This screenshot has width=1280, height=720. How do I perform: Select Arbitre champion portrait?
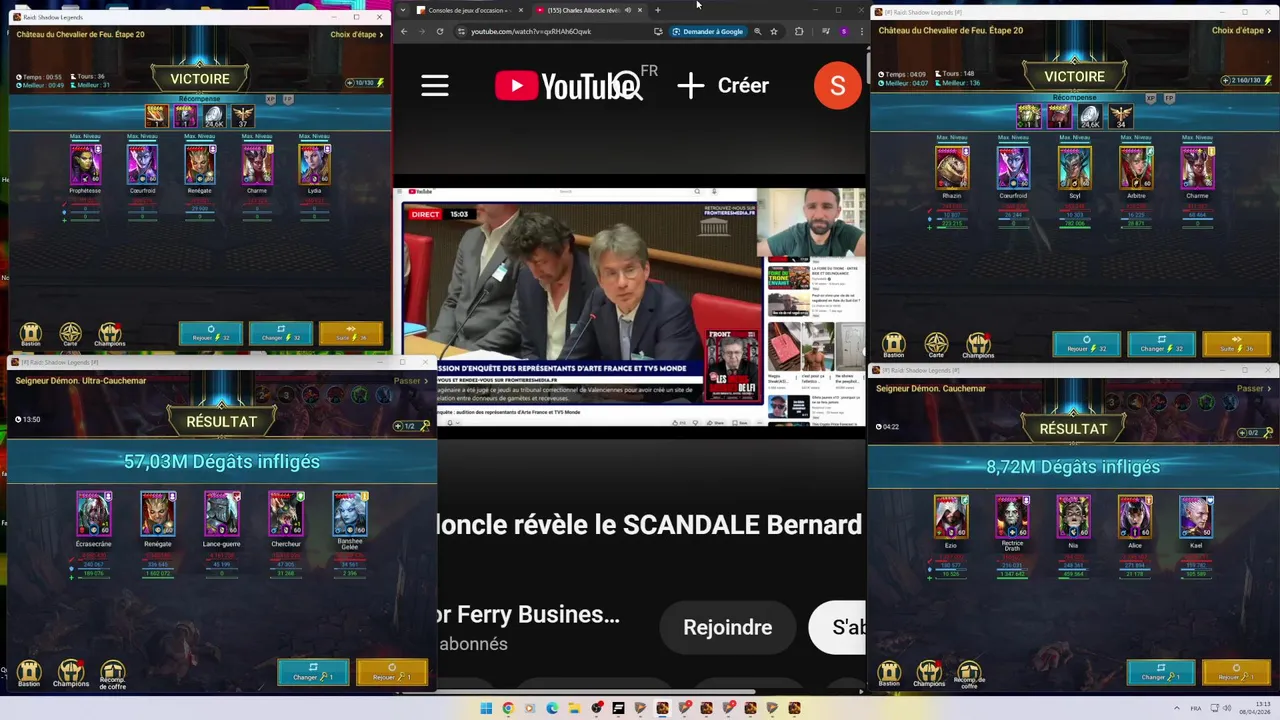pos(1136,168)
